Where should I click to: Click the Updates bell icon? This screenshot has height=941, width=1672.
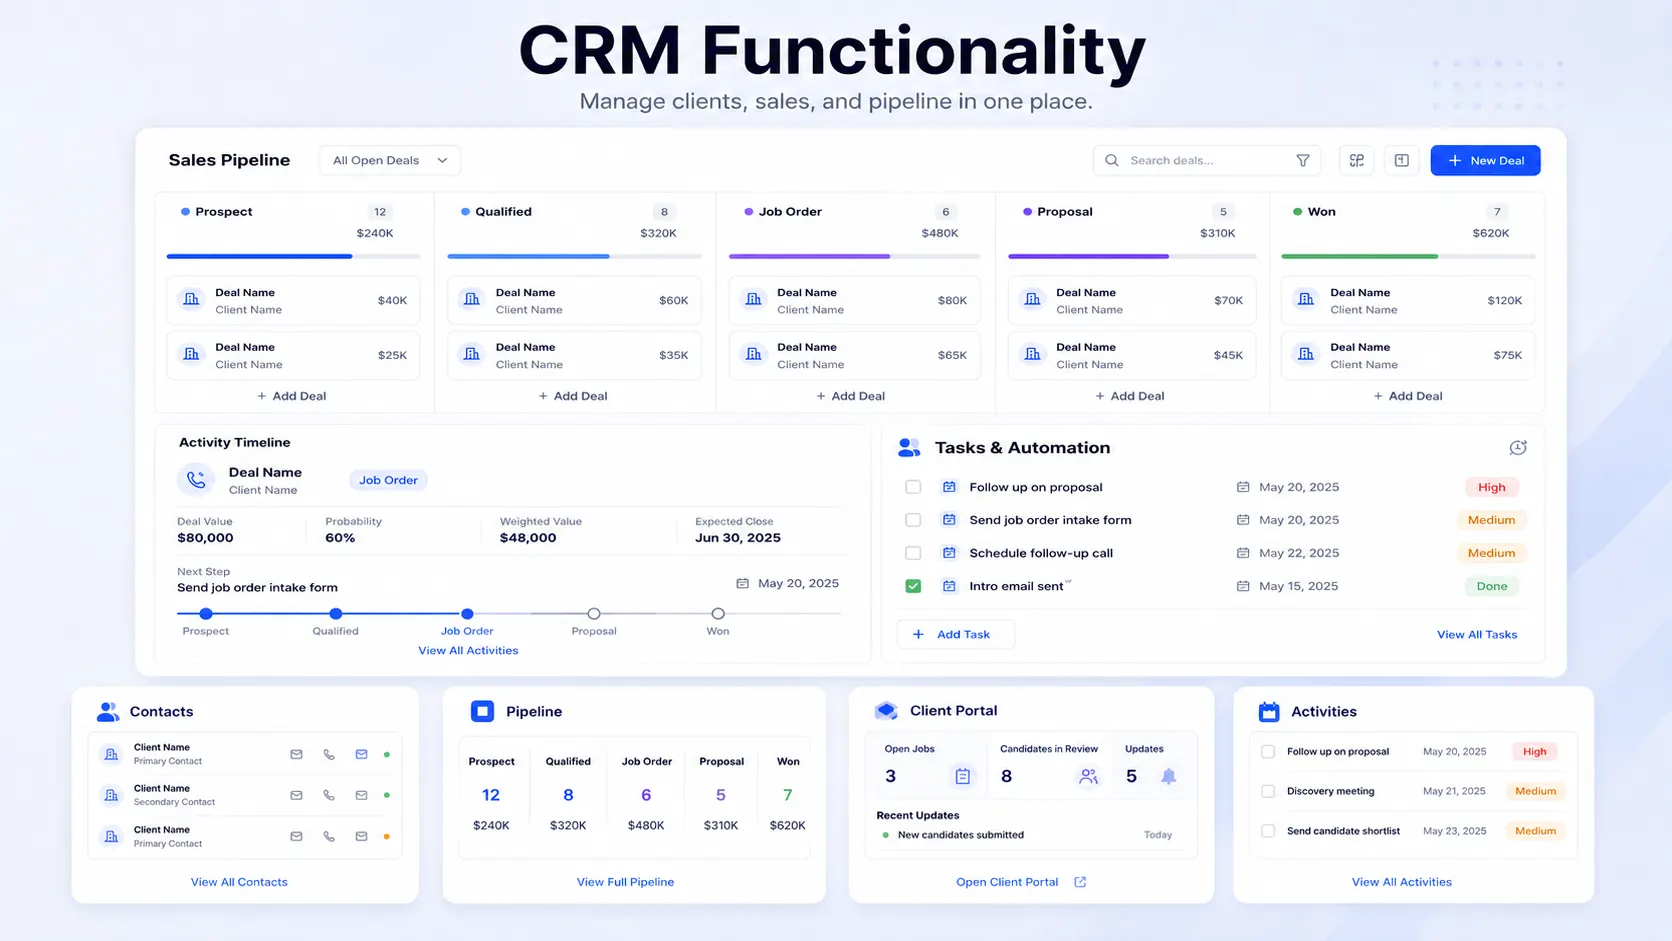point(1168,776)
